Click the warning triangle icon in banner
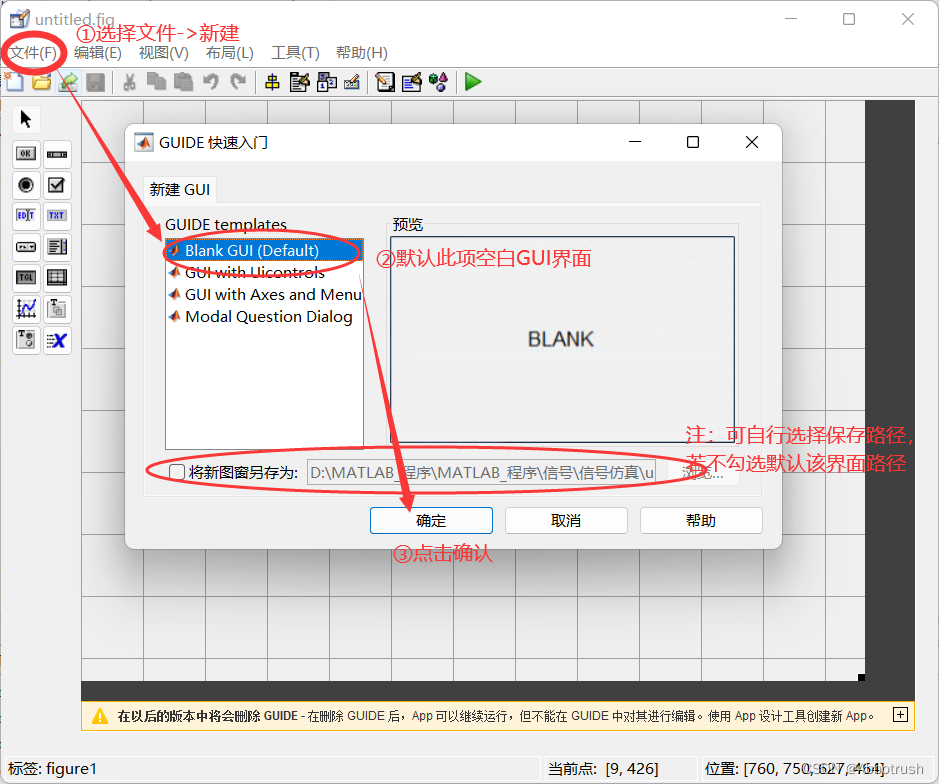The height and width of the screenshot is (784, 939). pos(100,716)
